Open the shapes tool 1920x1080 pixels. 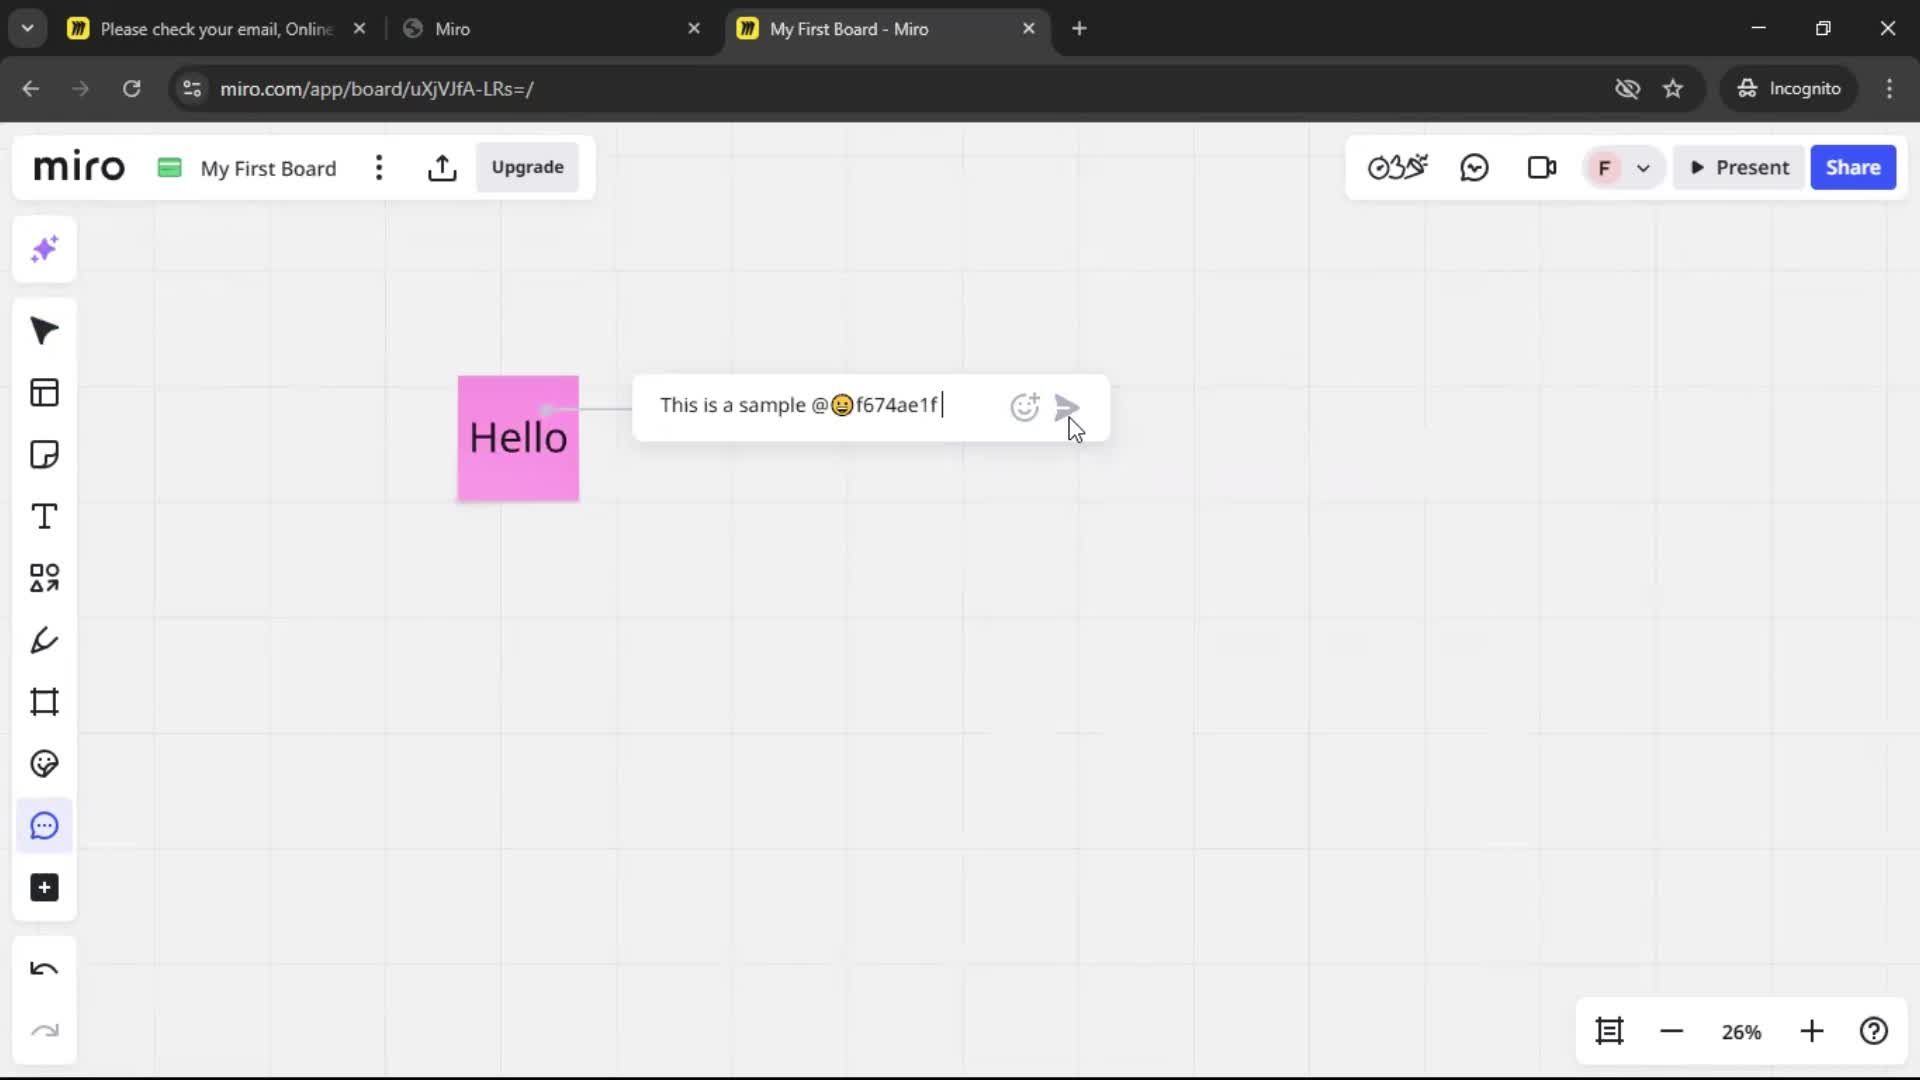(x=44, y=578)
